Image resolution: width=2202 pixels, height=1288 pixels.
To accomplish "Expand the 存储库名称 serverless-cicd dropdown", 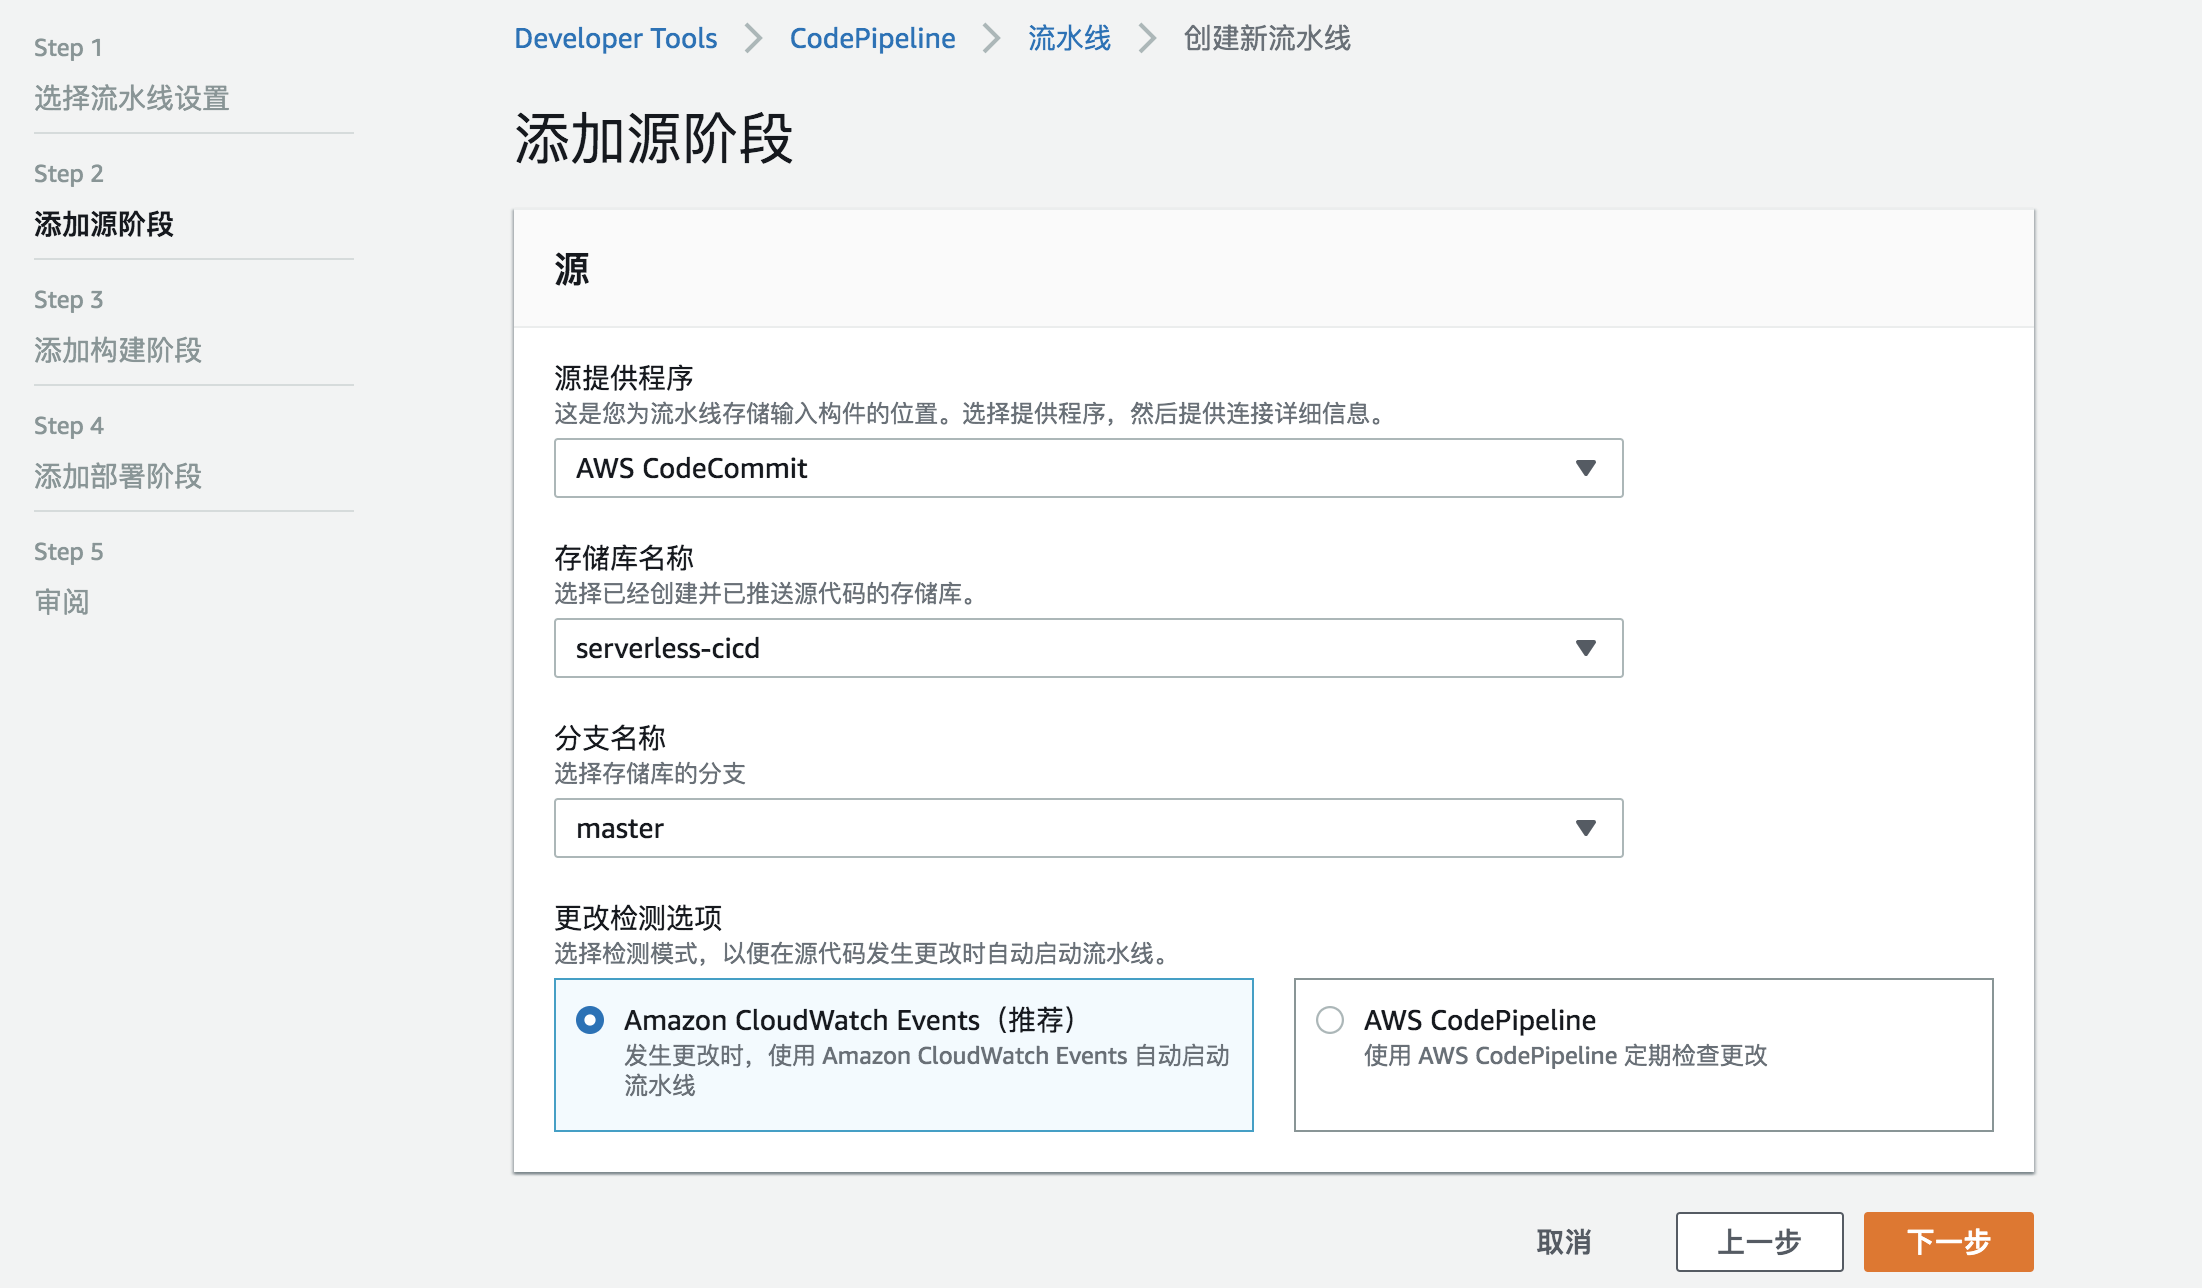I will (1088, 648).
